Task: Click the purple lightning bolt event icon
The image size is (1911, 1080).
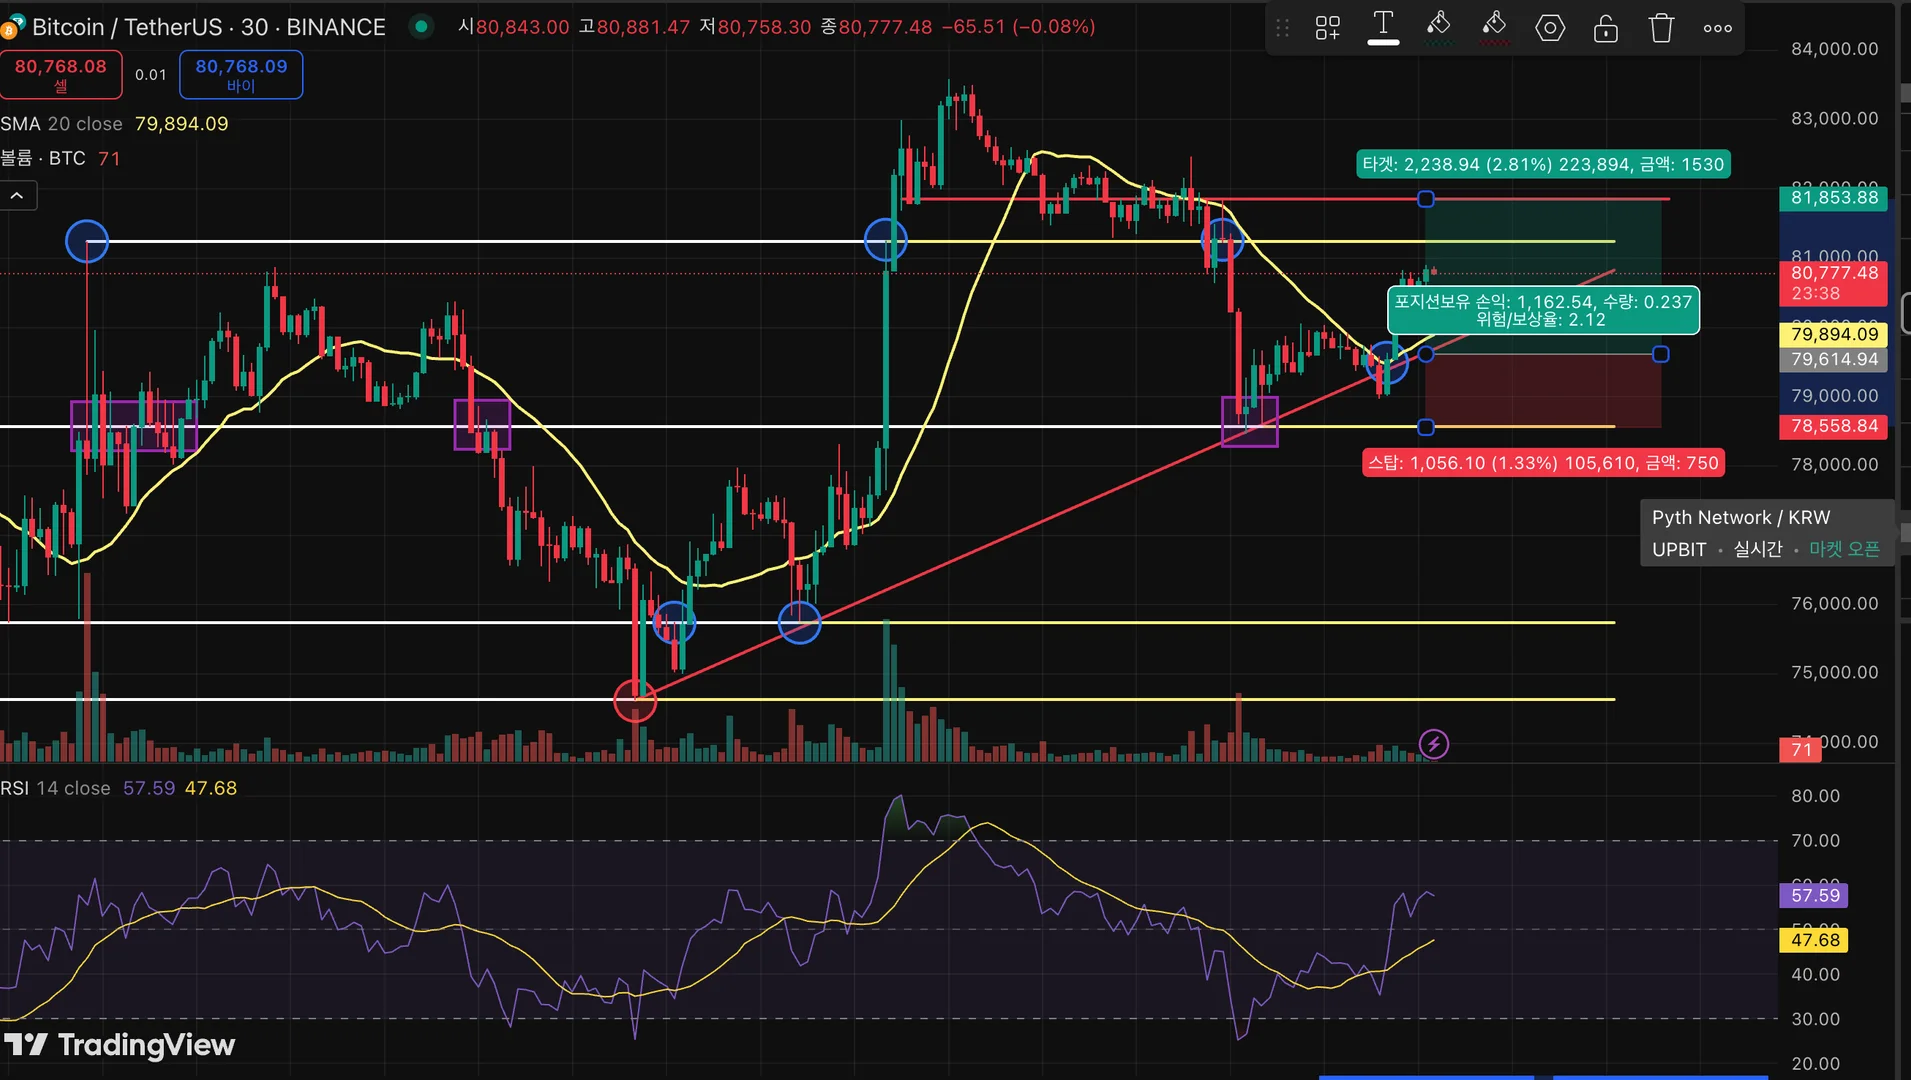Action: click(x=1434, y=744)
